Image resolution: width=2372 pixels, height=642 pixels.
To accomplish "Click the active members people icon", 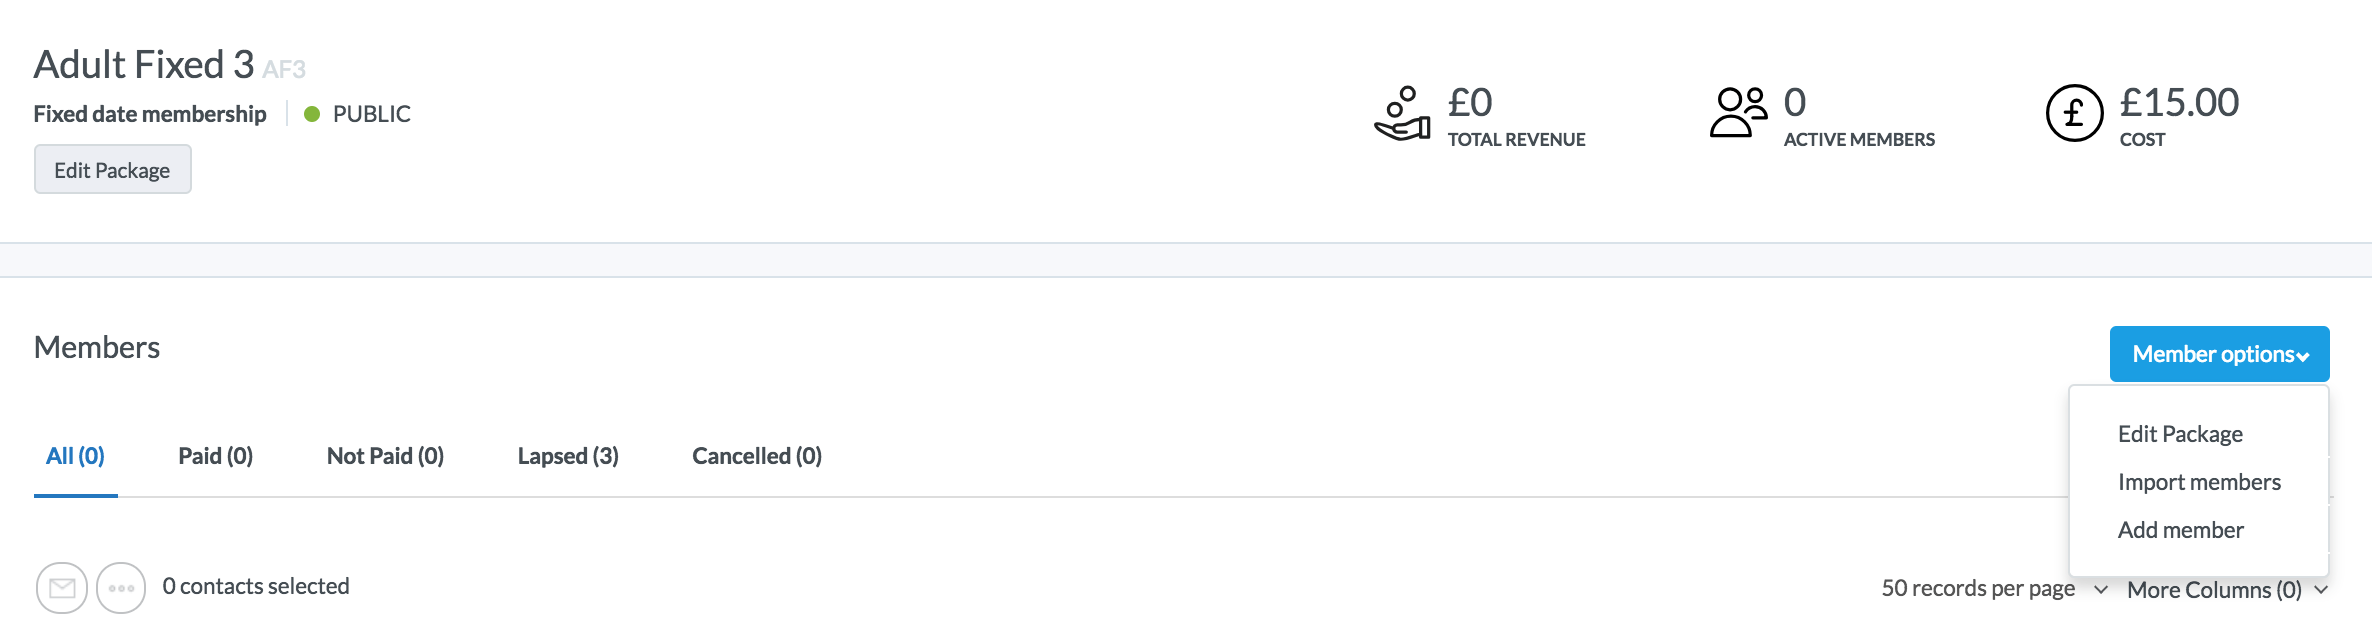I will (x=1738, y=112).
